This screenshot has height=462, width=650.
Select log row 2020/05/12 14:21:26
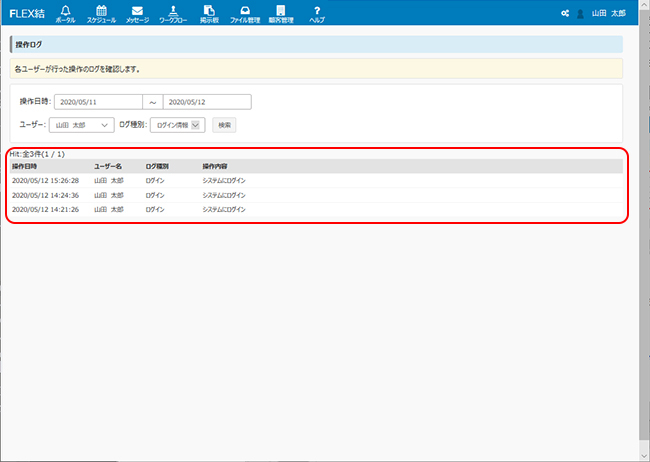pyautogui.click(x=316, y=209)
